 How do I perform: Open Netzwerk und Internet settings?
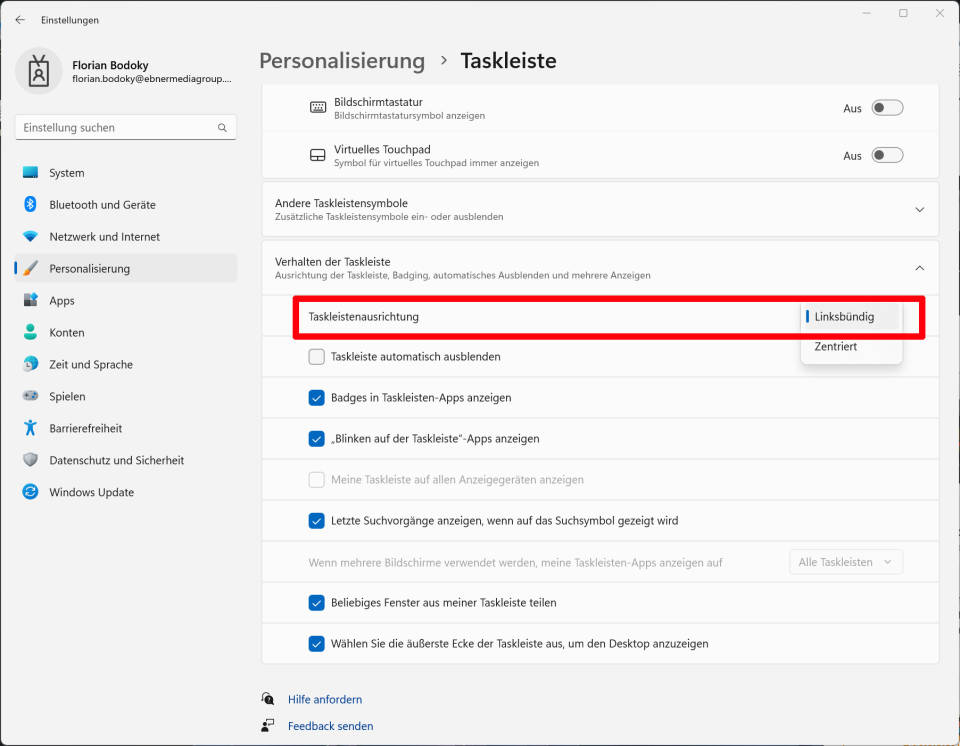[x=104, y=236]
